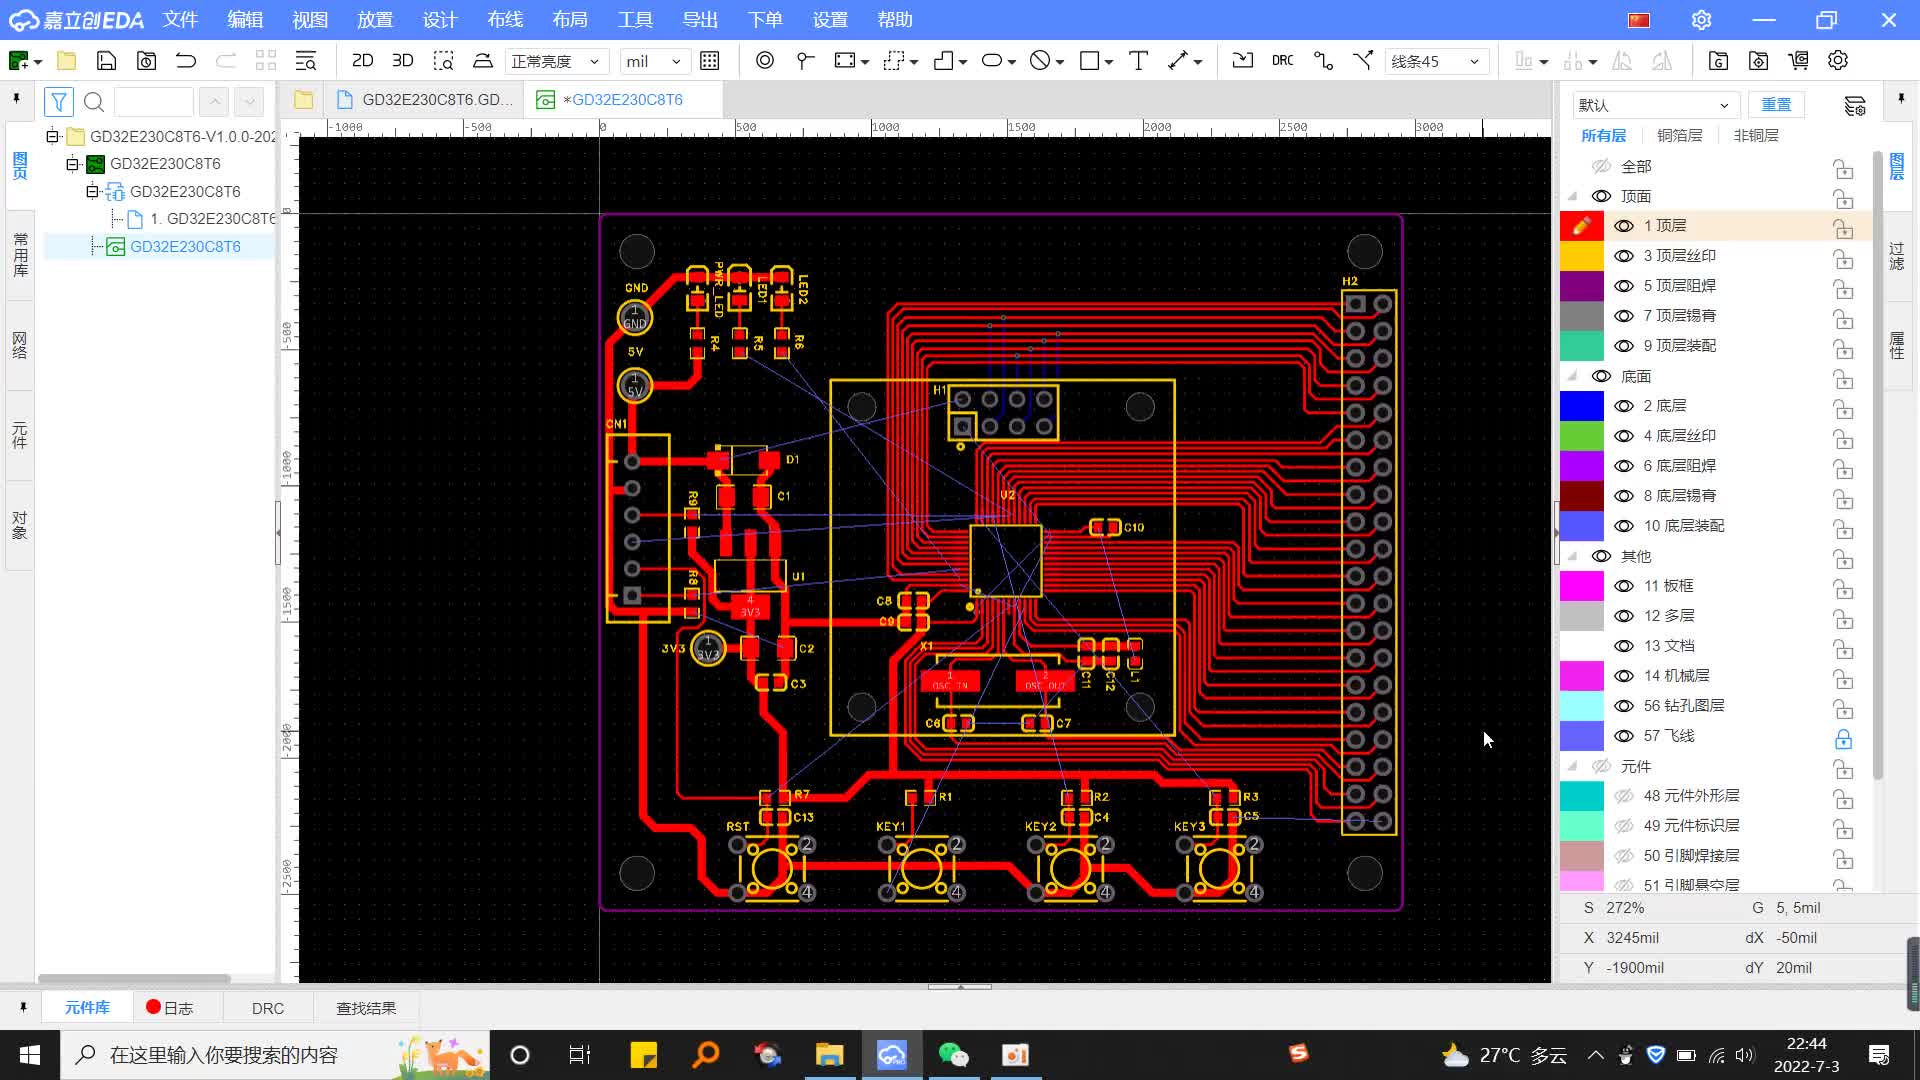
Task: Switch to 2D view
Action: 363,61
